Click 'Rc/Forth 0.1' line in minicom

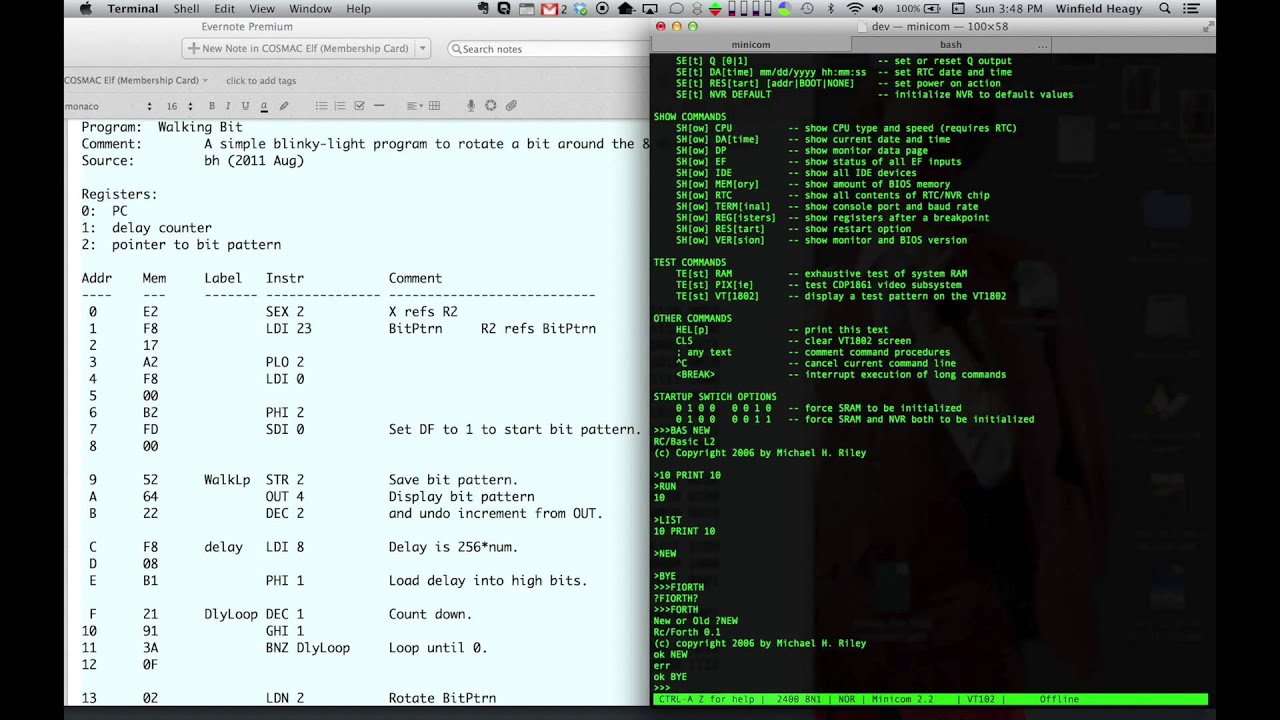[687, 632]
